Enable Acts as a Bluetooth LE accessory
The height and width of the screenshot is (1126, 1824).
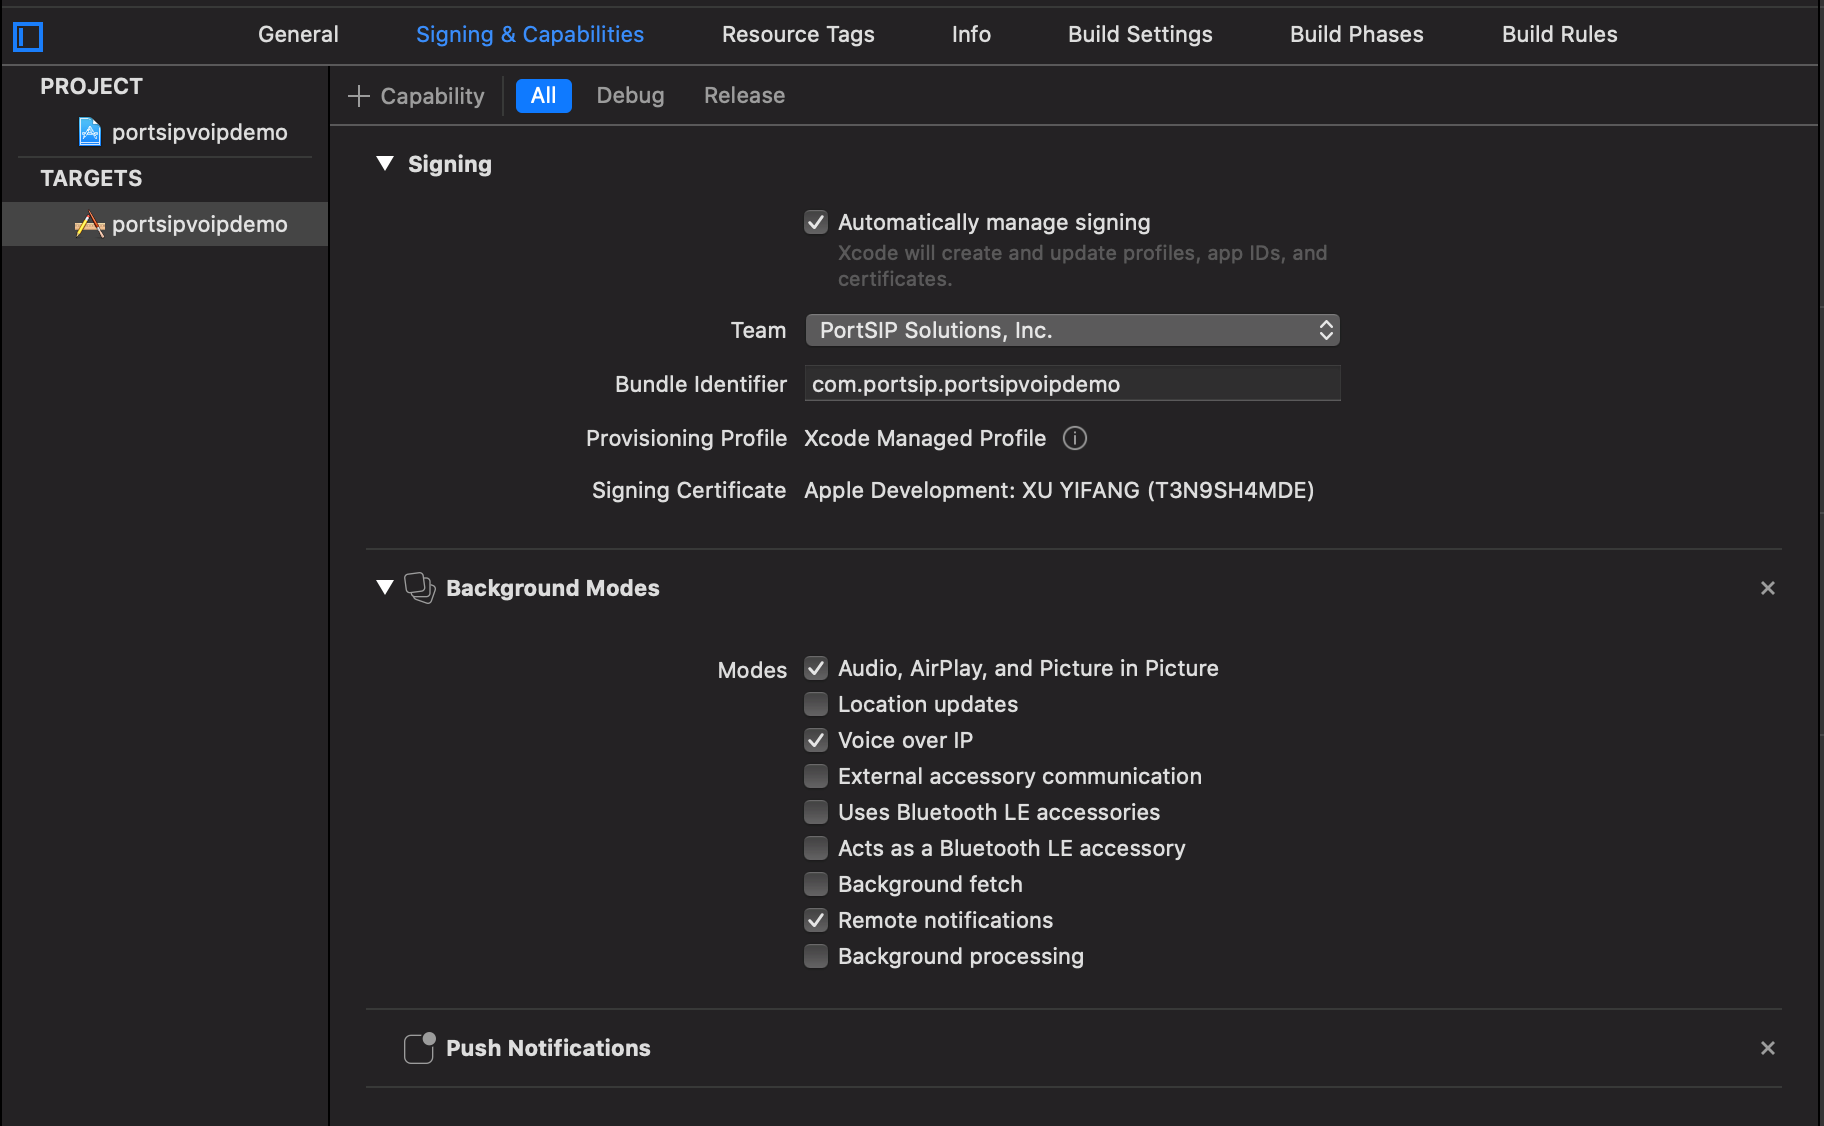816,848
